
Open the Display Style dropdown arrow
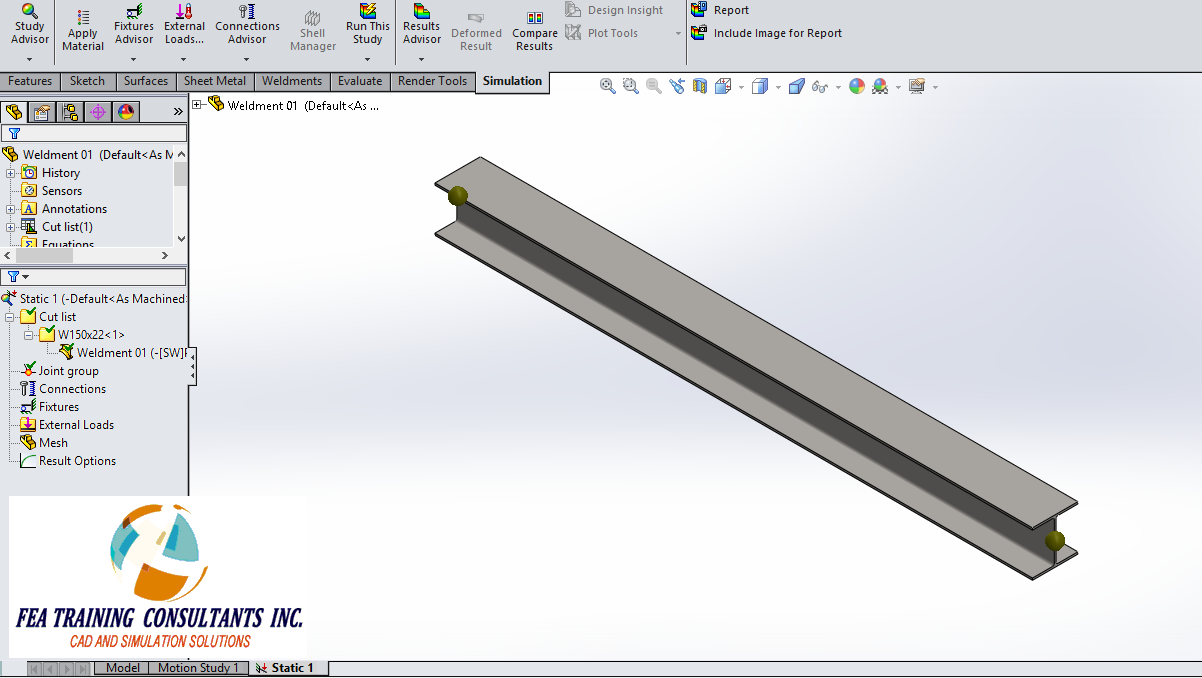pyautogui.click(x=777, y=87)
